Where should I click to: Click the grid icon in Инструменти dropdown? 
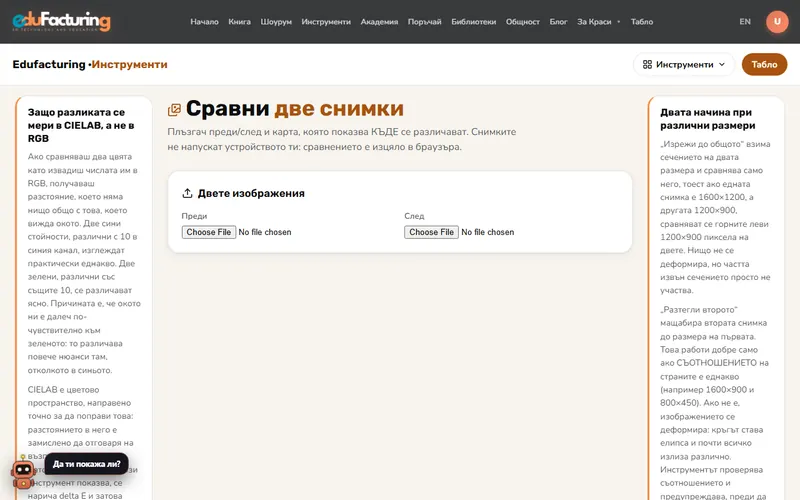click(x=647, y=64)
